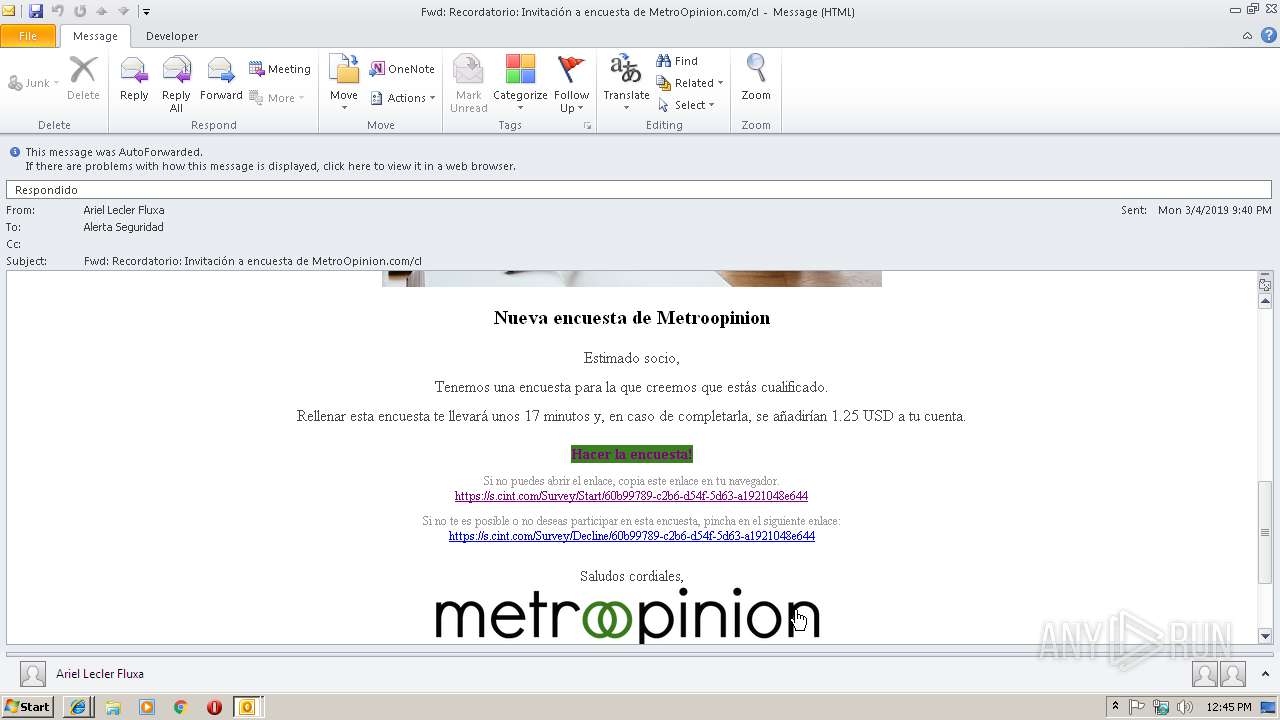This screenshot has height=720, width=1280.
Task: Go to previous item arrow
Action: 102,11
